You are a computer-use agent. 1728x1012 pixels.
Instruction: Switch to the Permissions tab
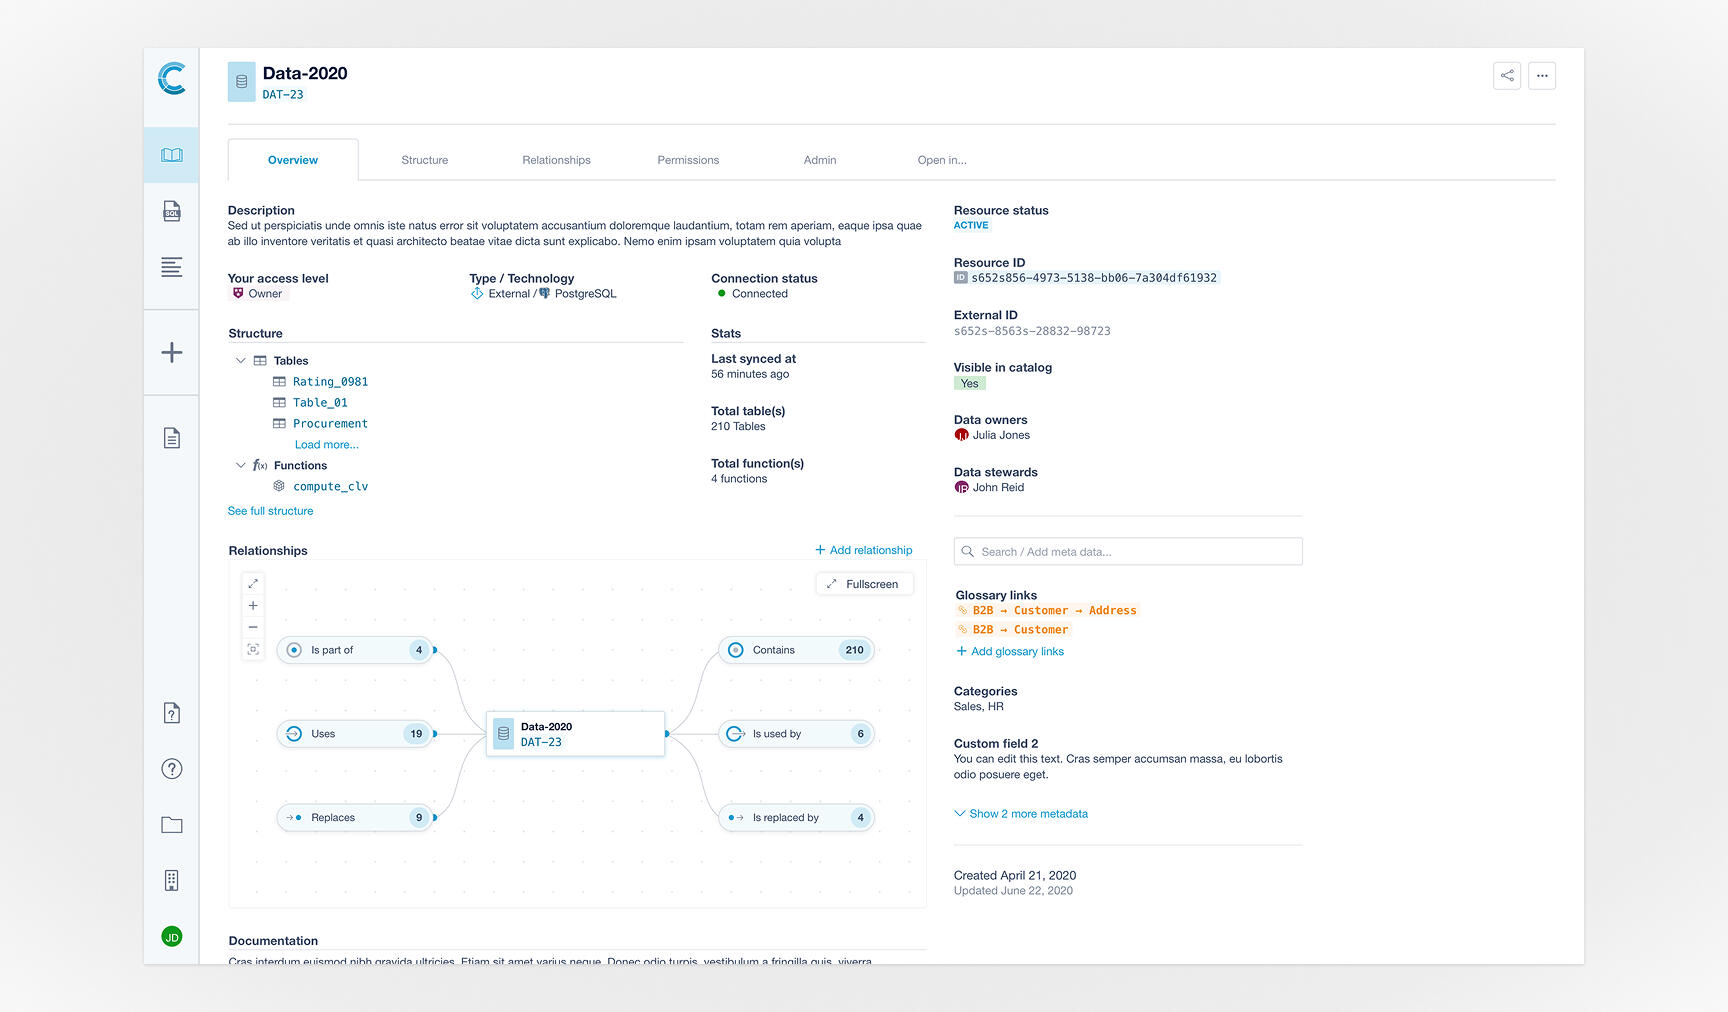click(x=688, y=160)
